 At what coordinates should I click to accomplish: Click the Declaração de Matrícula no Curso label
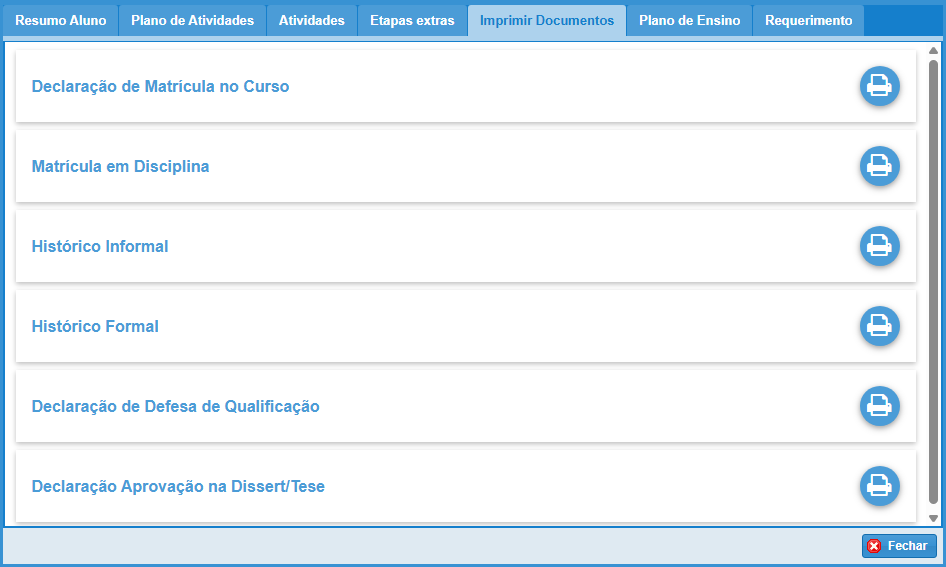tap(160, 86)
